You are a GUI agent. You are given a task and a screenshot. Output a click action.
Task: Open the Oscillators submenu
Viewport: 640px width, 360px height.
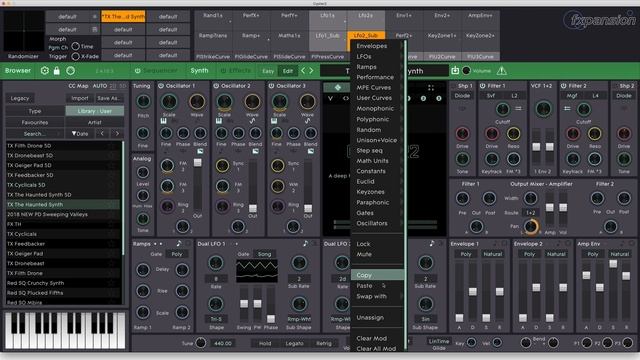click(x=378, y=223)
